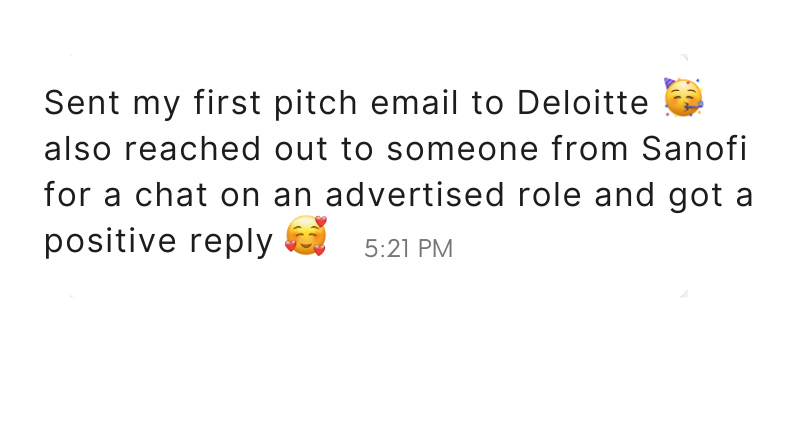Click the word "reached" in second line

point(192,149)
